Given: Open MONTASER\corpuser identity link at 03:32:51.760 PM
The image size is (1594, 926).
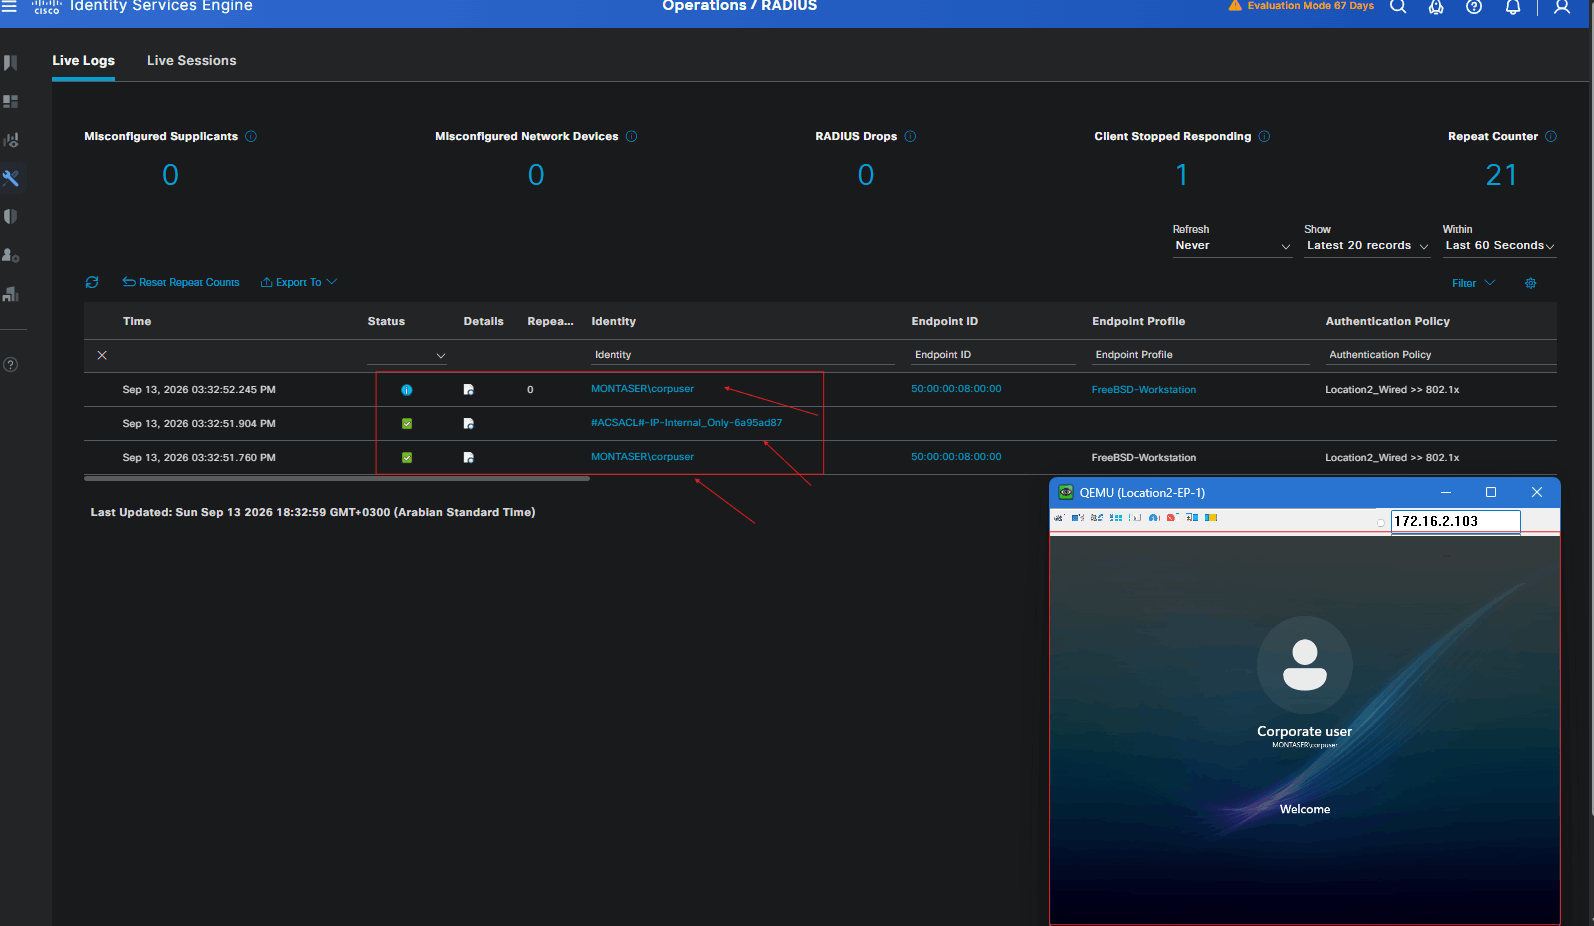Looking at the screenshot, I should click(x=642, y=457).
